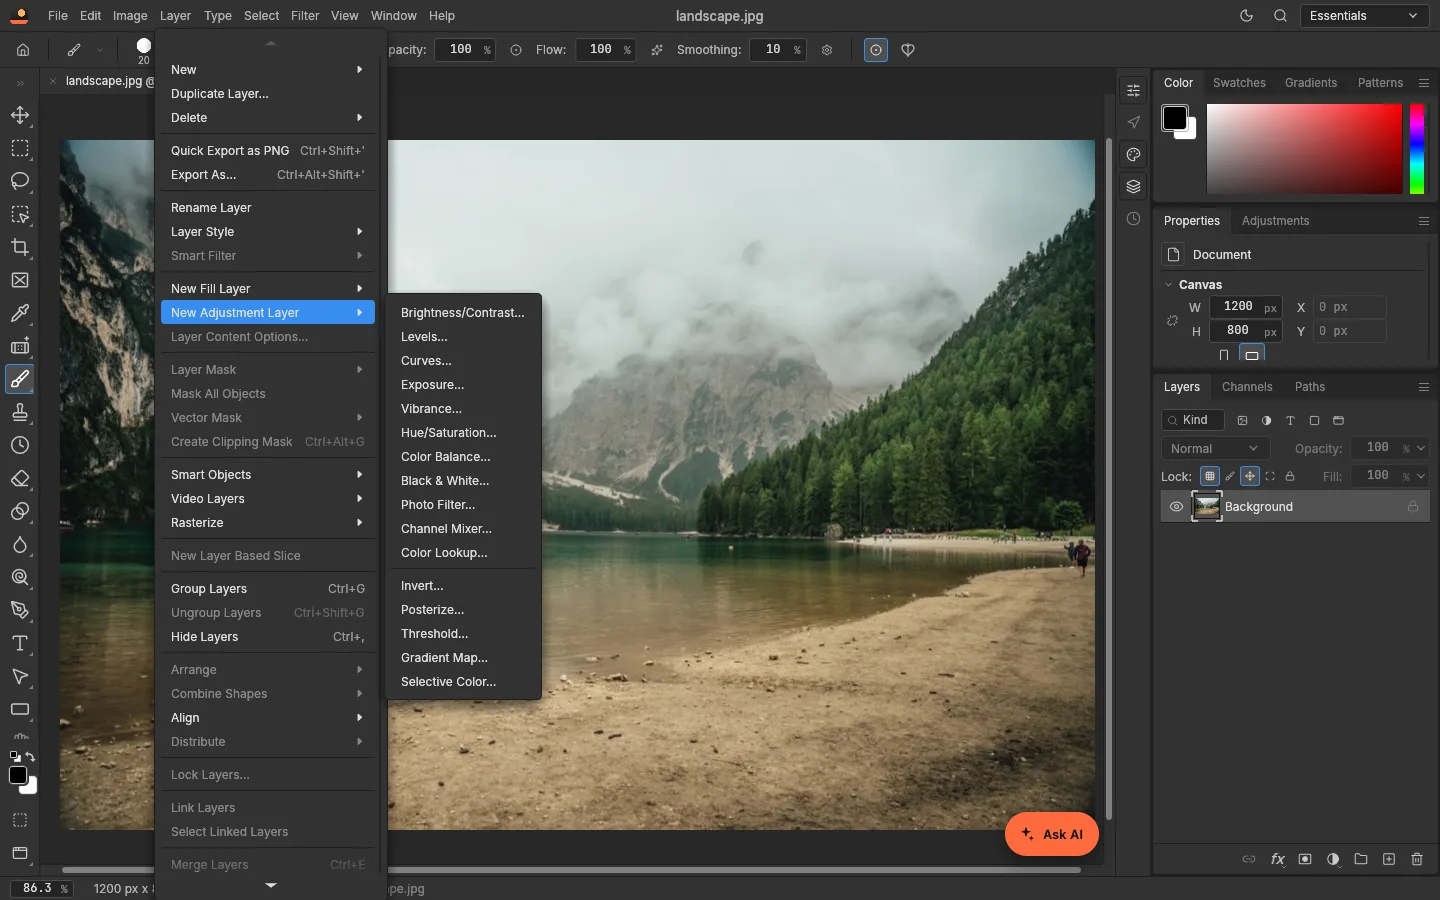Expand the New submenu in Layer menu
1440x900 pixels.
pos(267,70)
